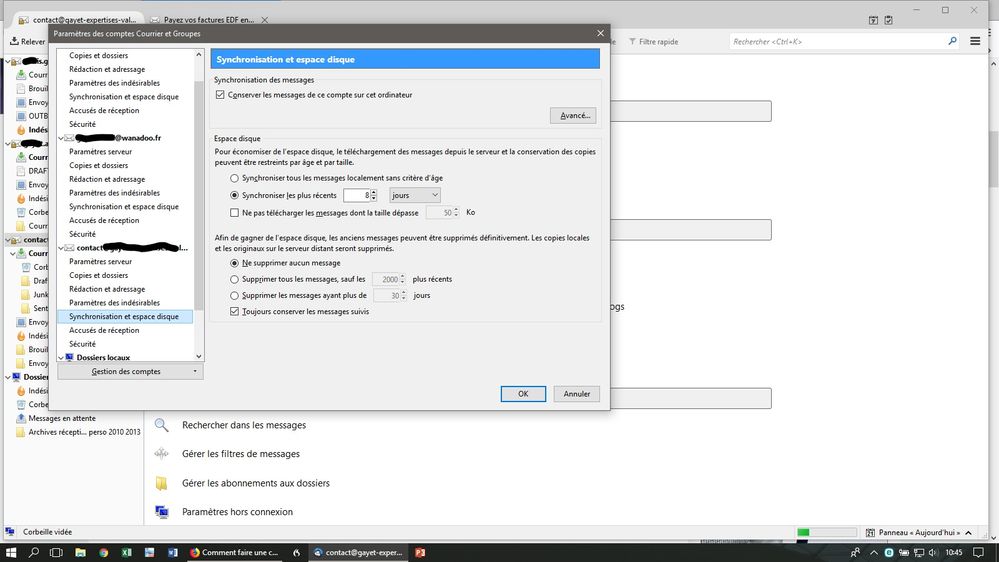Viewport: 999px width, 562px height.
Task: Open Windows taskbar search
Action: 34,552
